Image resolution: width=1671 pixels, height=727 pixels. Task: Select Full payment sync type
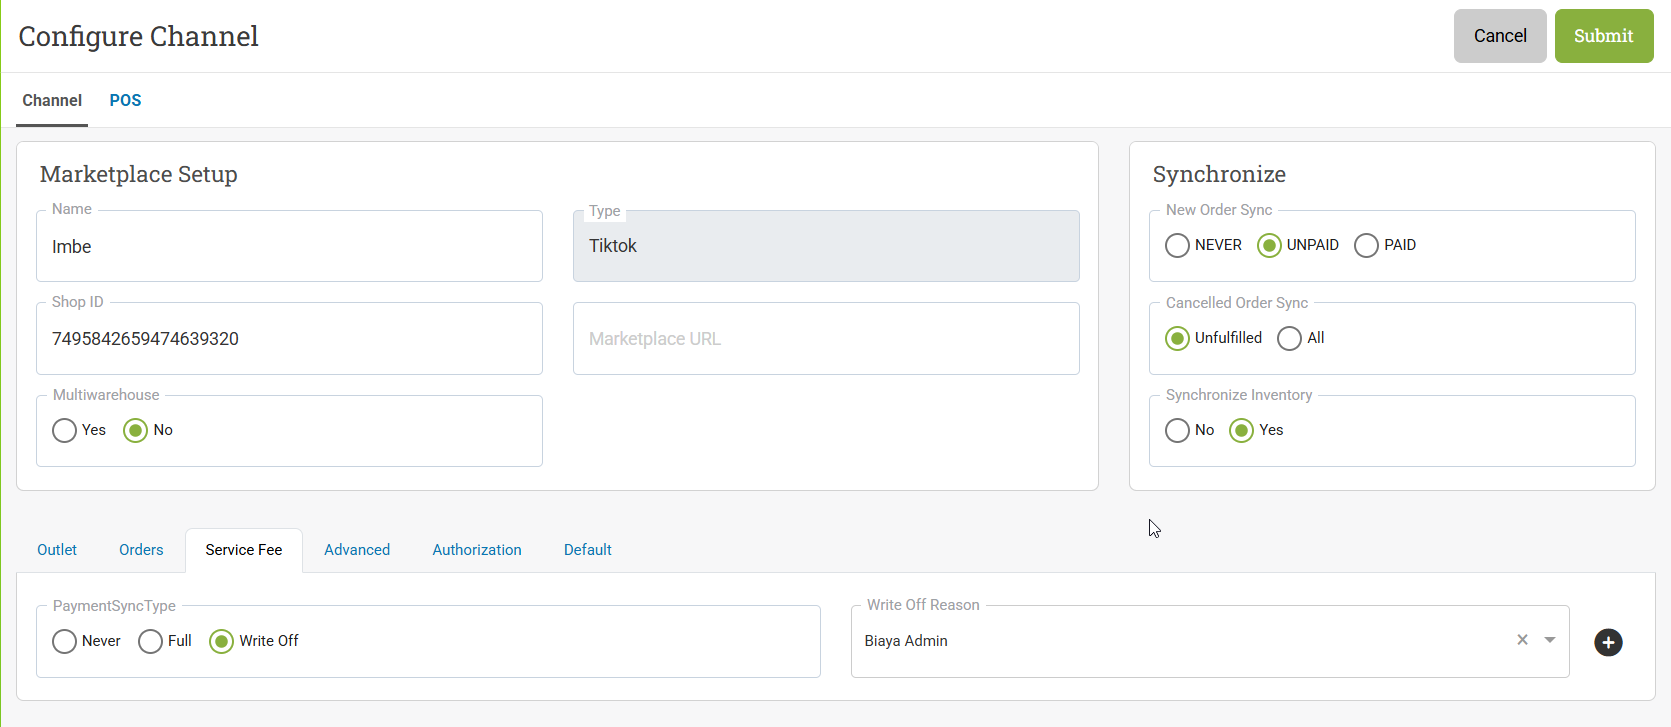(x=151, y=641)
